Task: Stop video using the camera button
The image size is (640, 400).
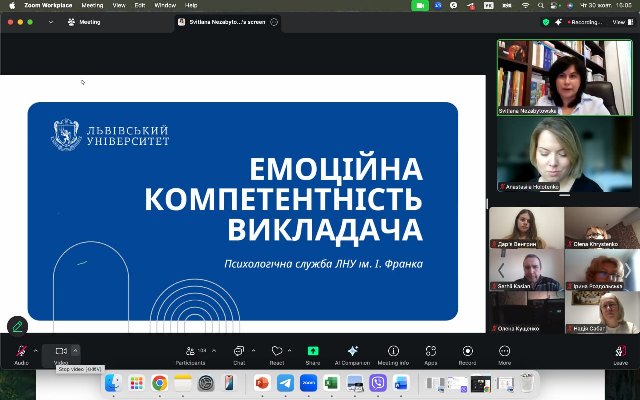Action: 61,352
